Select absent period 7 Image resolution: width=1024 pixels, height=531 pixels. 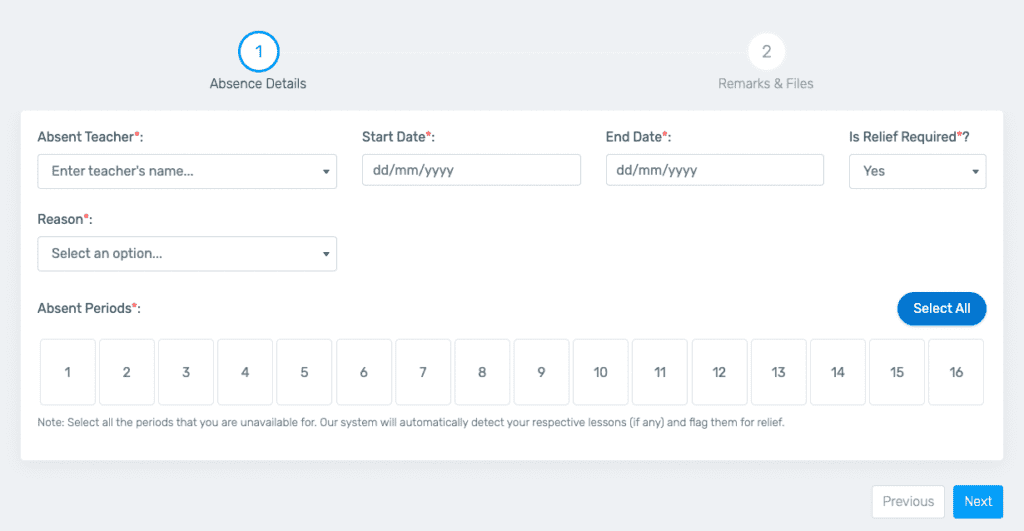pos(423,372)
